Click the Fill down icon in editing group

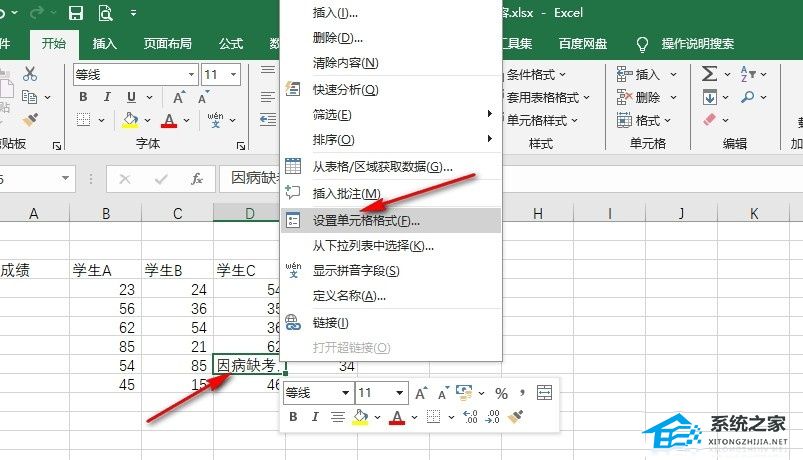(710, 97)
